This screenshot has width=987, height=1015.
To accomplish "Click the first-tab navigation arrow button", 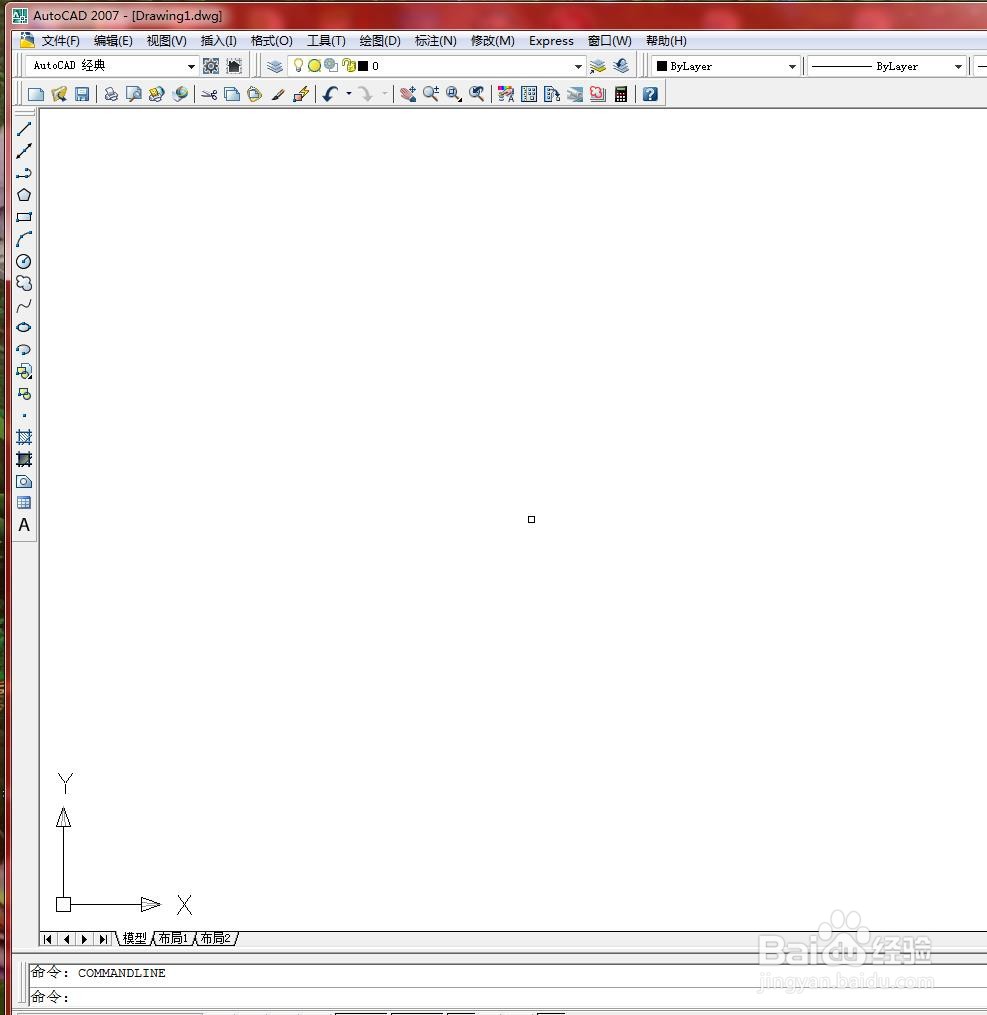I will coord(48,939).
